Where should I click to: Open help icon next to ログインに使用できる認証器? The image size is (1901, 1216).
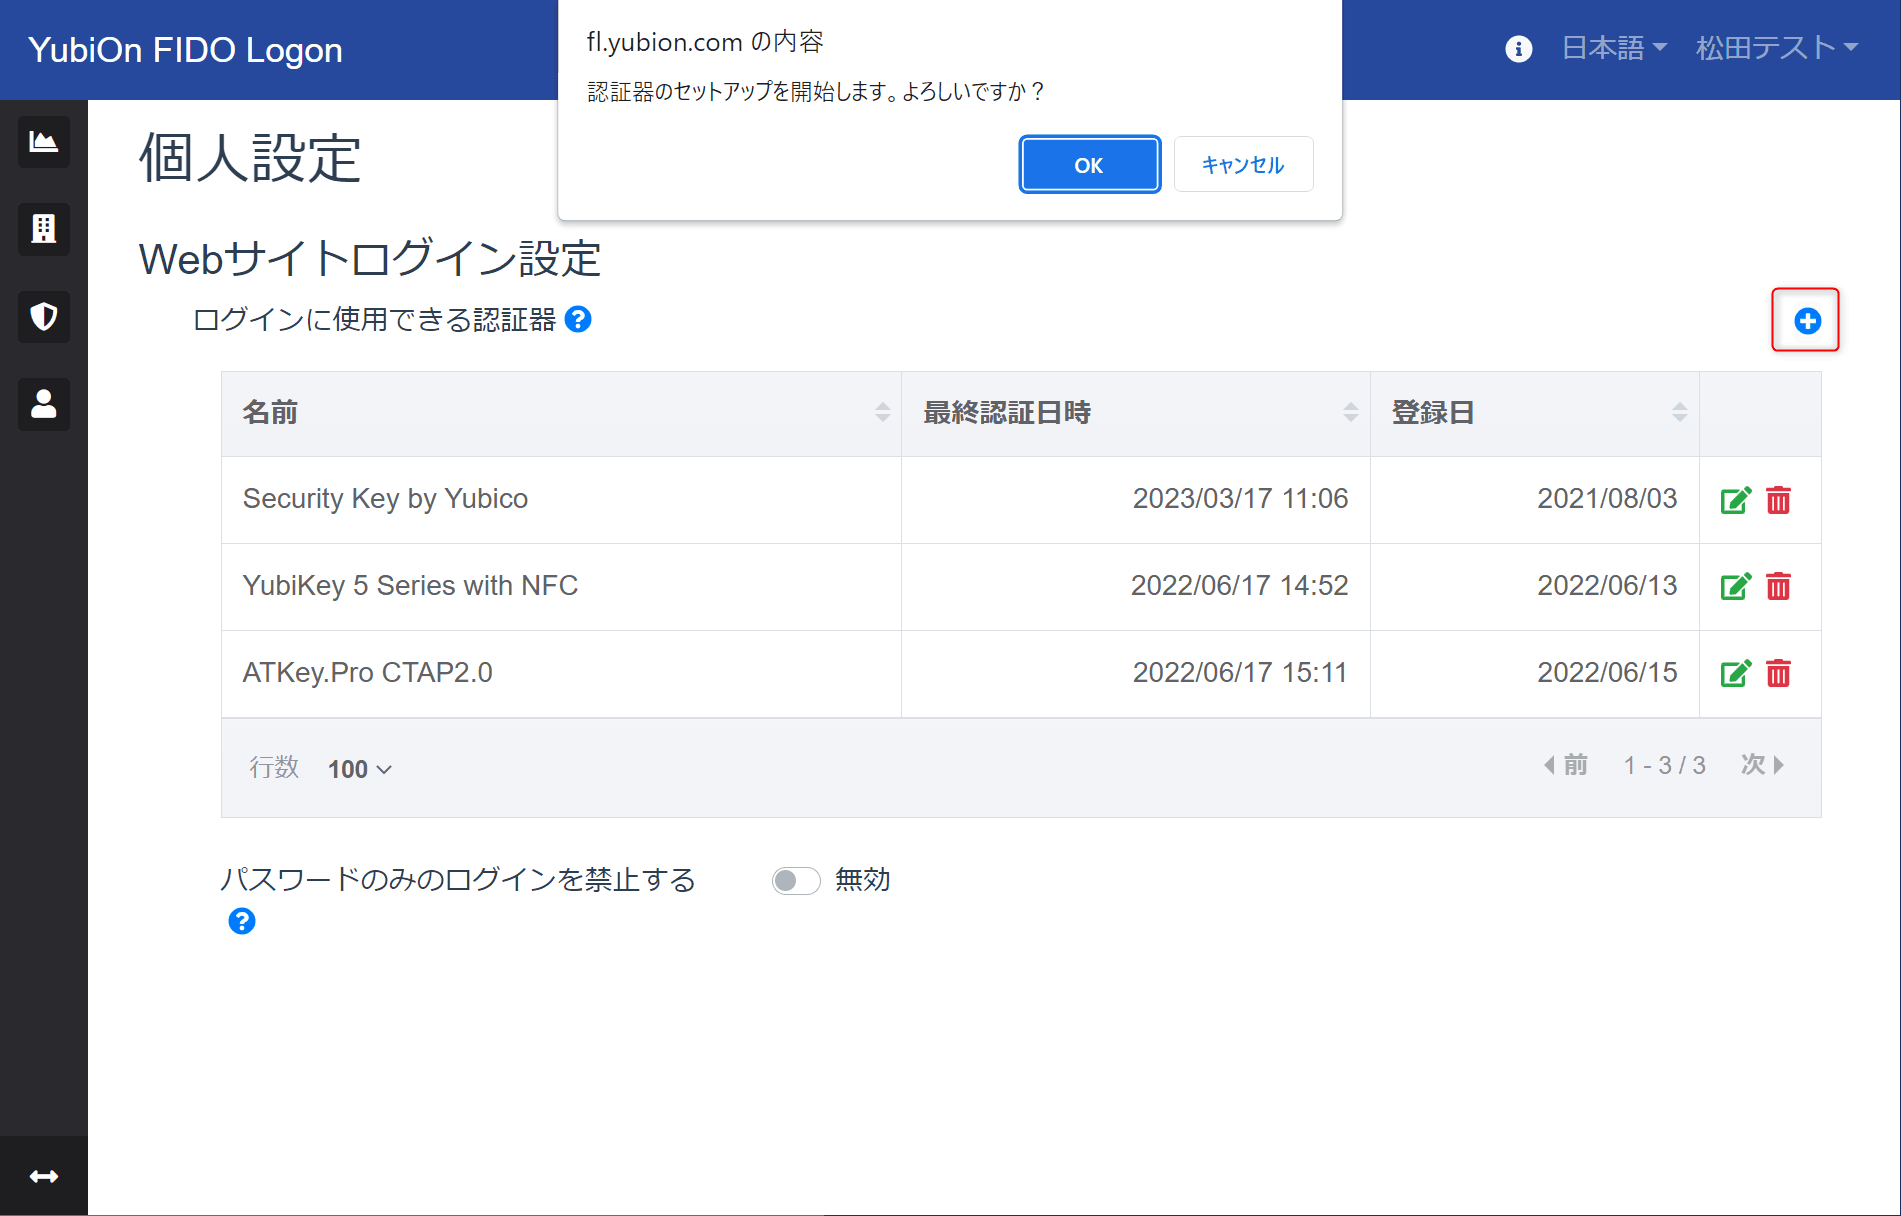tap(578, 319)
